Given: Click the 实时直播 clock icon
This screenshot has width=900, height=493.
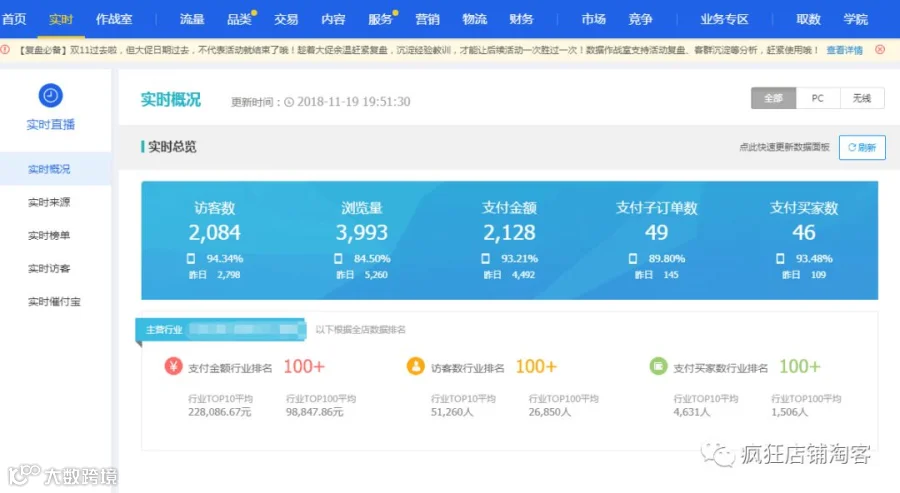Looking at the screenshot, I should pos(51,95).
